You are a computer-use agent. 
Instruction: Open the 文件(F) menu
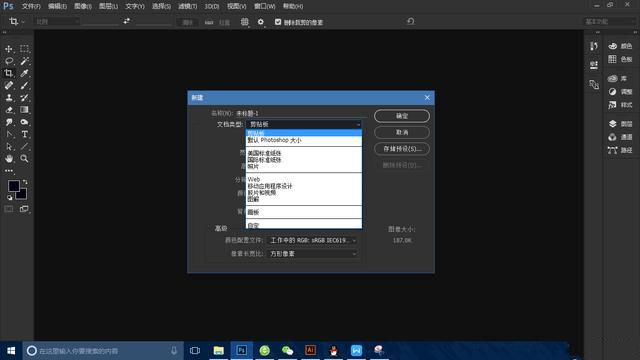point(31,7)
